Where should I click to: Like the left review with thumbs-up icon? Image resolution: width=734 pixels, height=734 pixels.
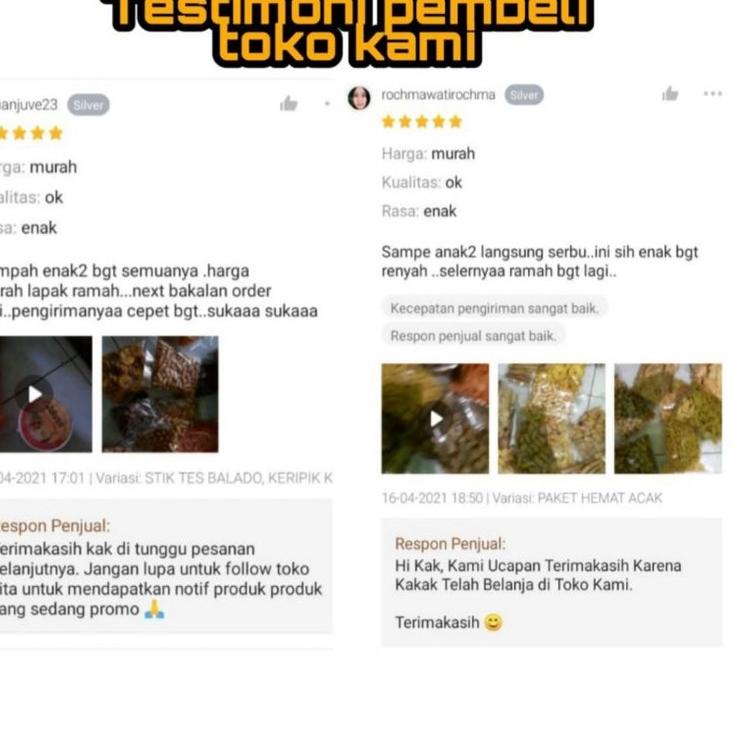288,103
